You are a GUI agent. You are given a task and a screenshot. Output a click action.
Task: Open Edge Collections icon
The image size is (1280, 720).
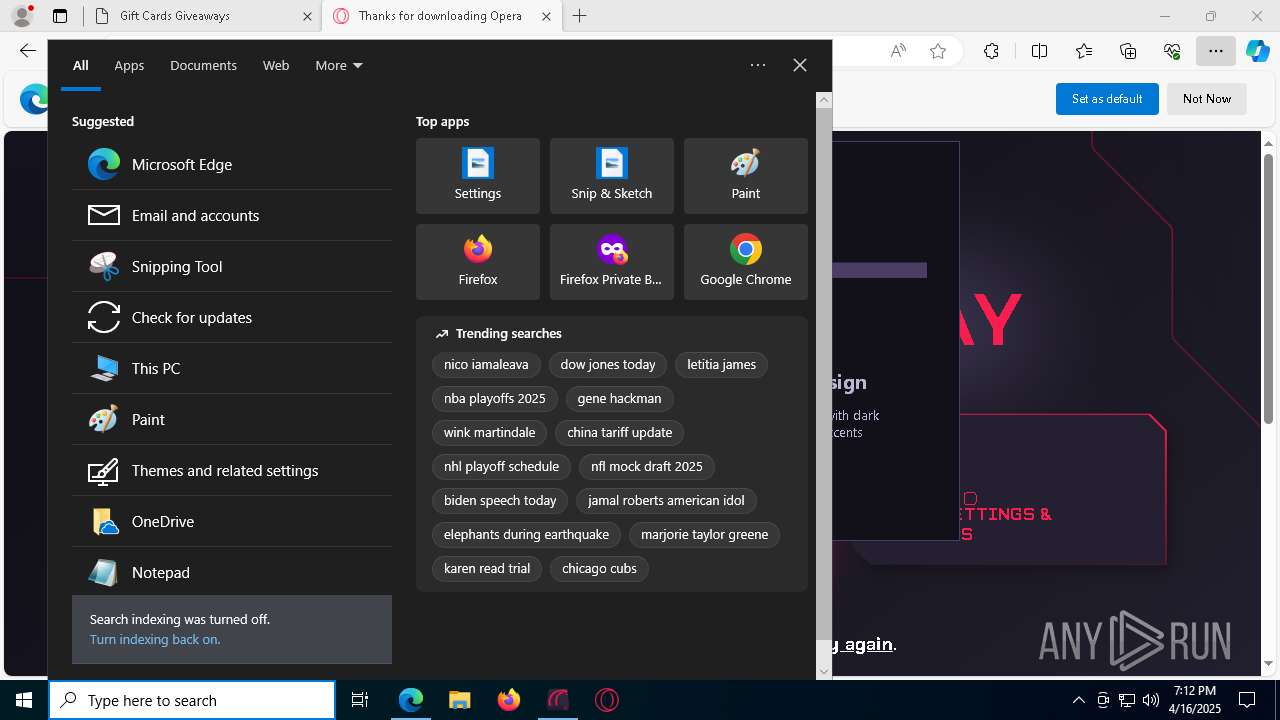click(1128, 51)
